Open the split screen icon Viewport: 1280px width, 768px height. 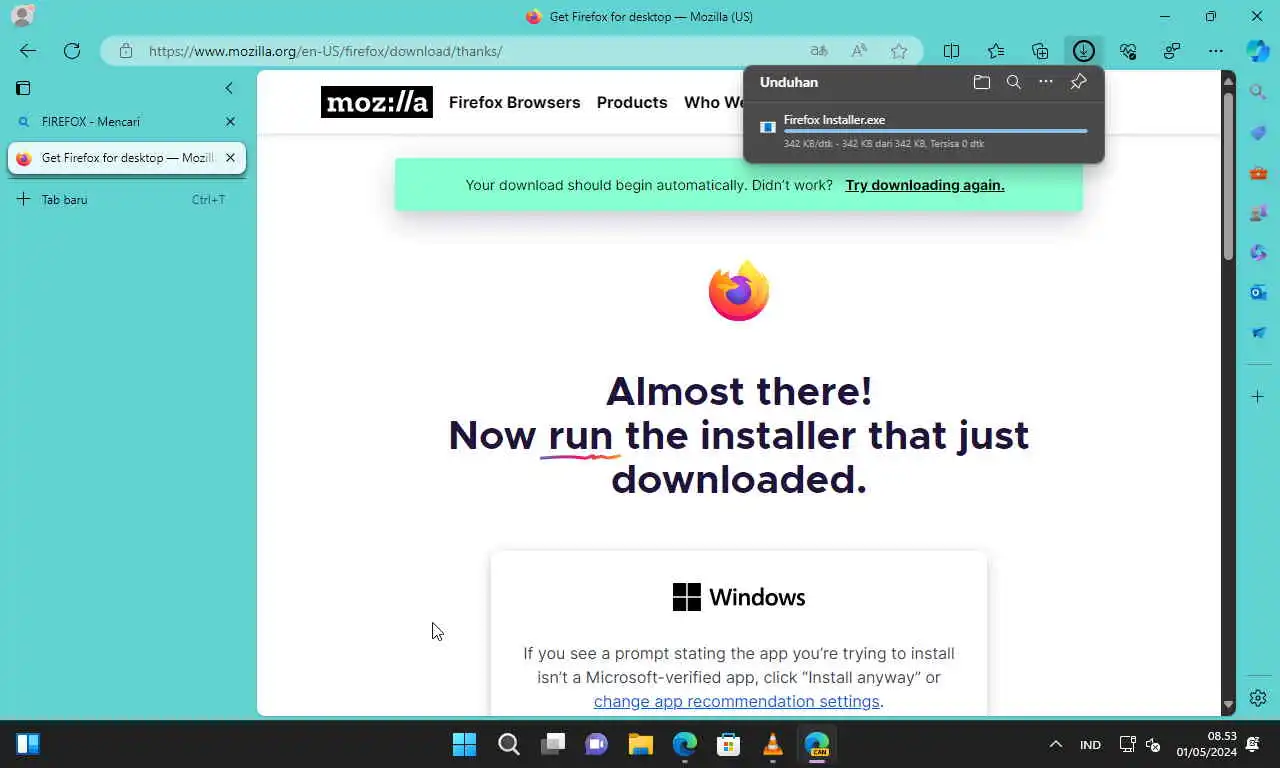952,51
